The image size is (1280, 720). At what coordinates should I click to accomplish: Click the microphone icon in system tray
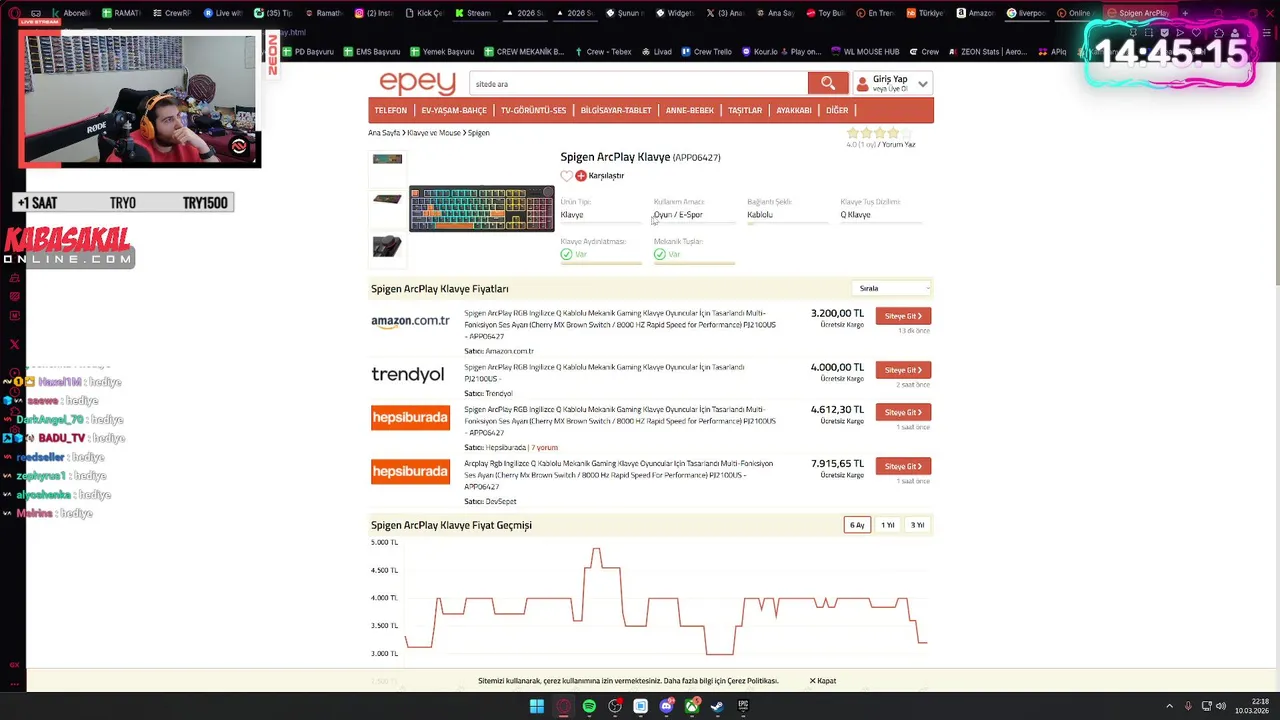pyautogui.click(x=1188, y=706)
